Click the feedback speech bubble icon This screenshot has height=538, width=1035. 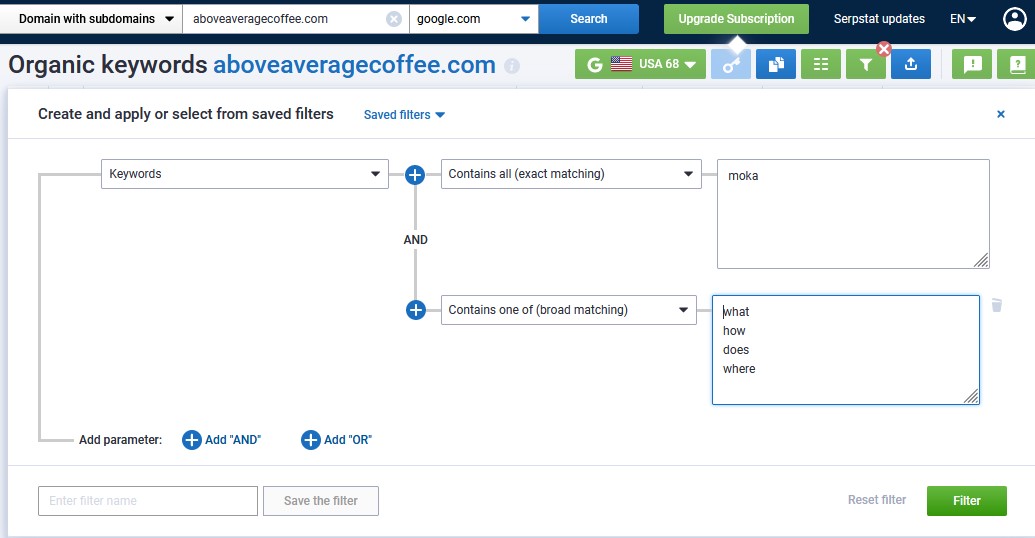tap(972, 64)
